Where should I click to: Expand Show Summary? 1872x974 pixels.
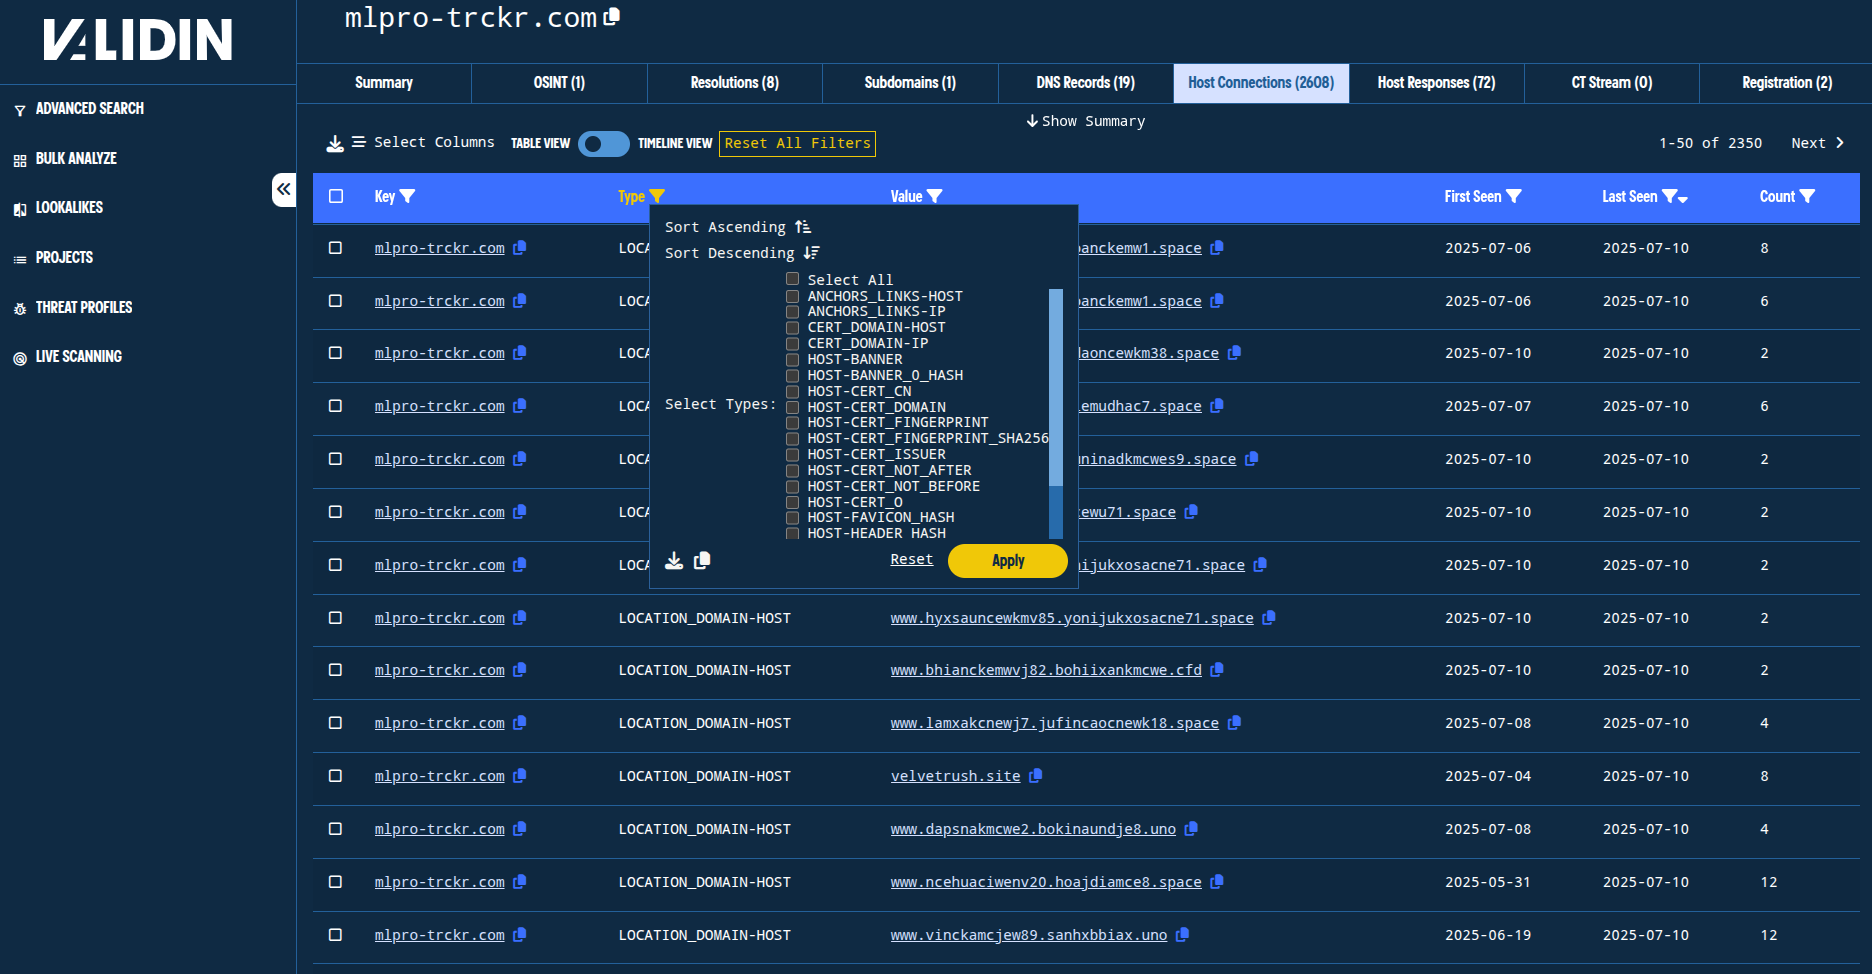1085,121
